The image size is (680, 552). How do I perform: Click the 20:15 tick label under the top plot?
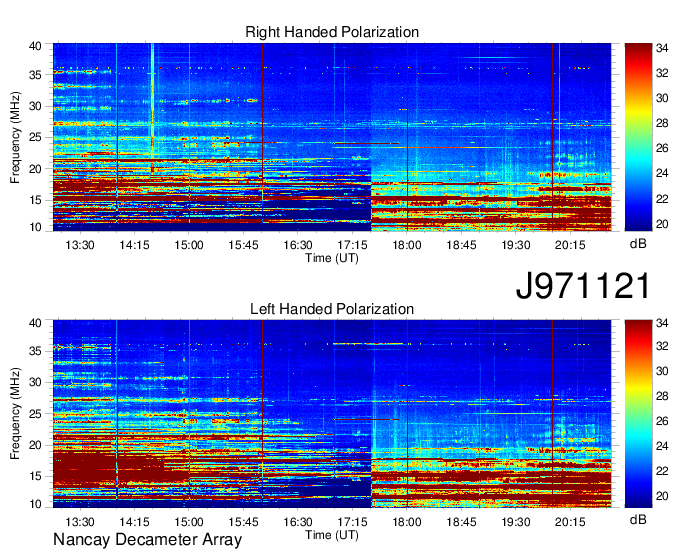(x=570, y=245)
